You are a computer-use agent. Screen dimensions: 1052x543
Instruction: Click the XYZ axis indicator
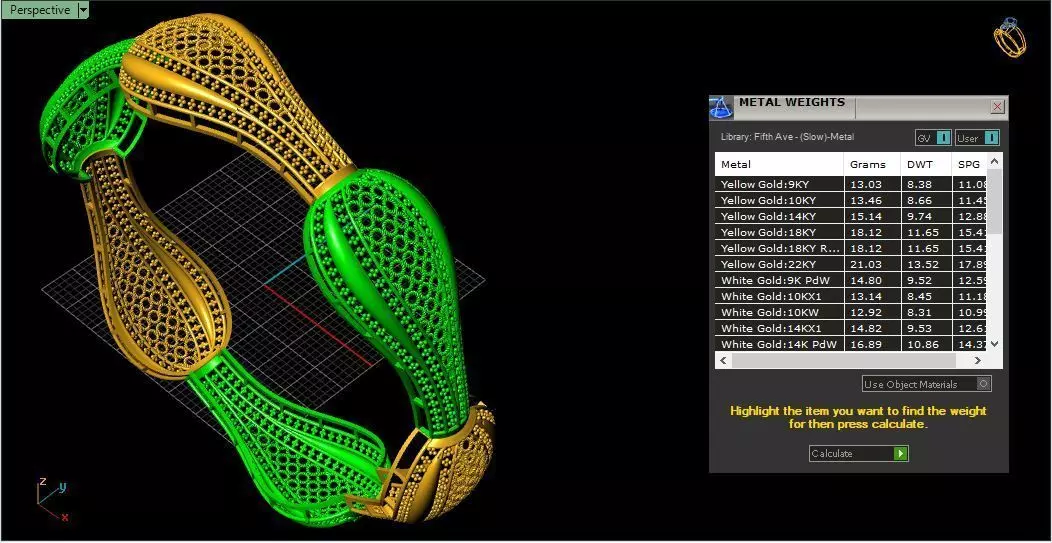tap(51, 500)
